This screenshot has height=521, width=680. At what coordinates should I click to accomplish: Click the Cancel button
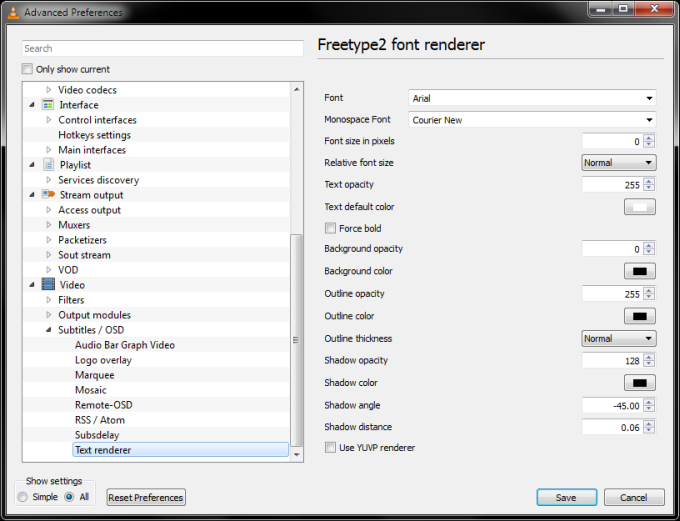(x=634, y=497)
